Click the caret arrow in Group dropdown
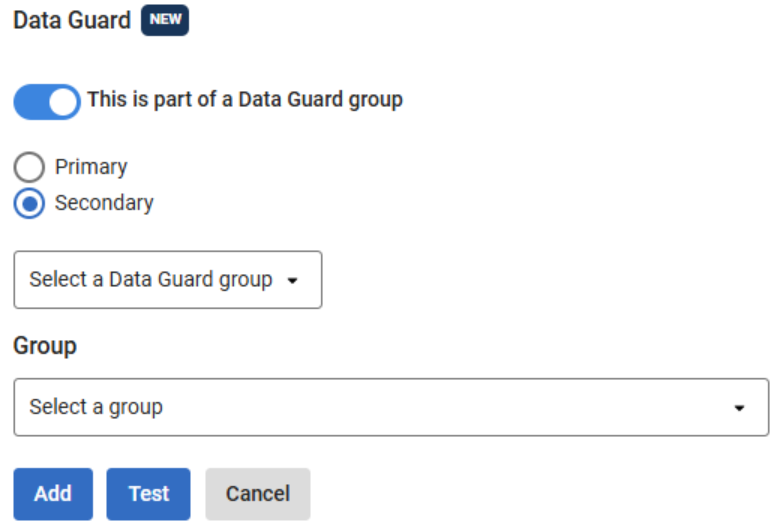 [740, 408]
